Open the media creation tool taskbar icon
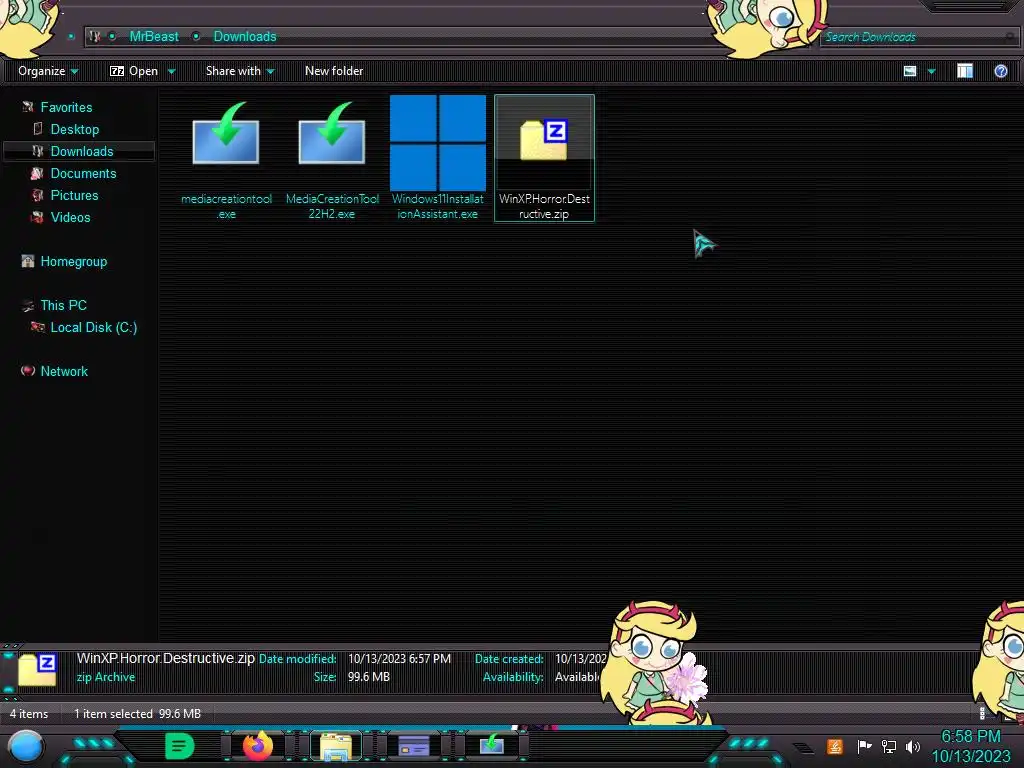The height and width of the screenshot is (768, 1024). (492, 744)
